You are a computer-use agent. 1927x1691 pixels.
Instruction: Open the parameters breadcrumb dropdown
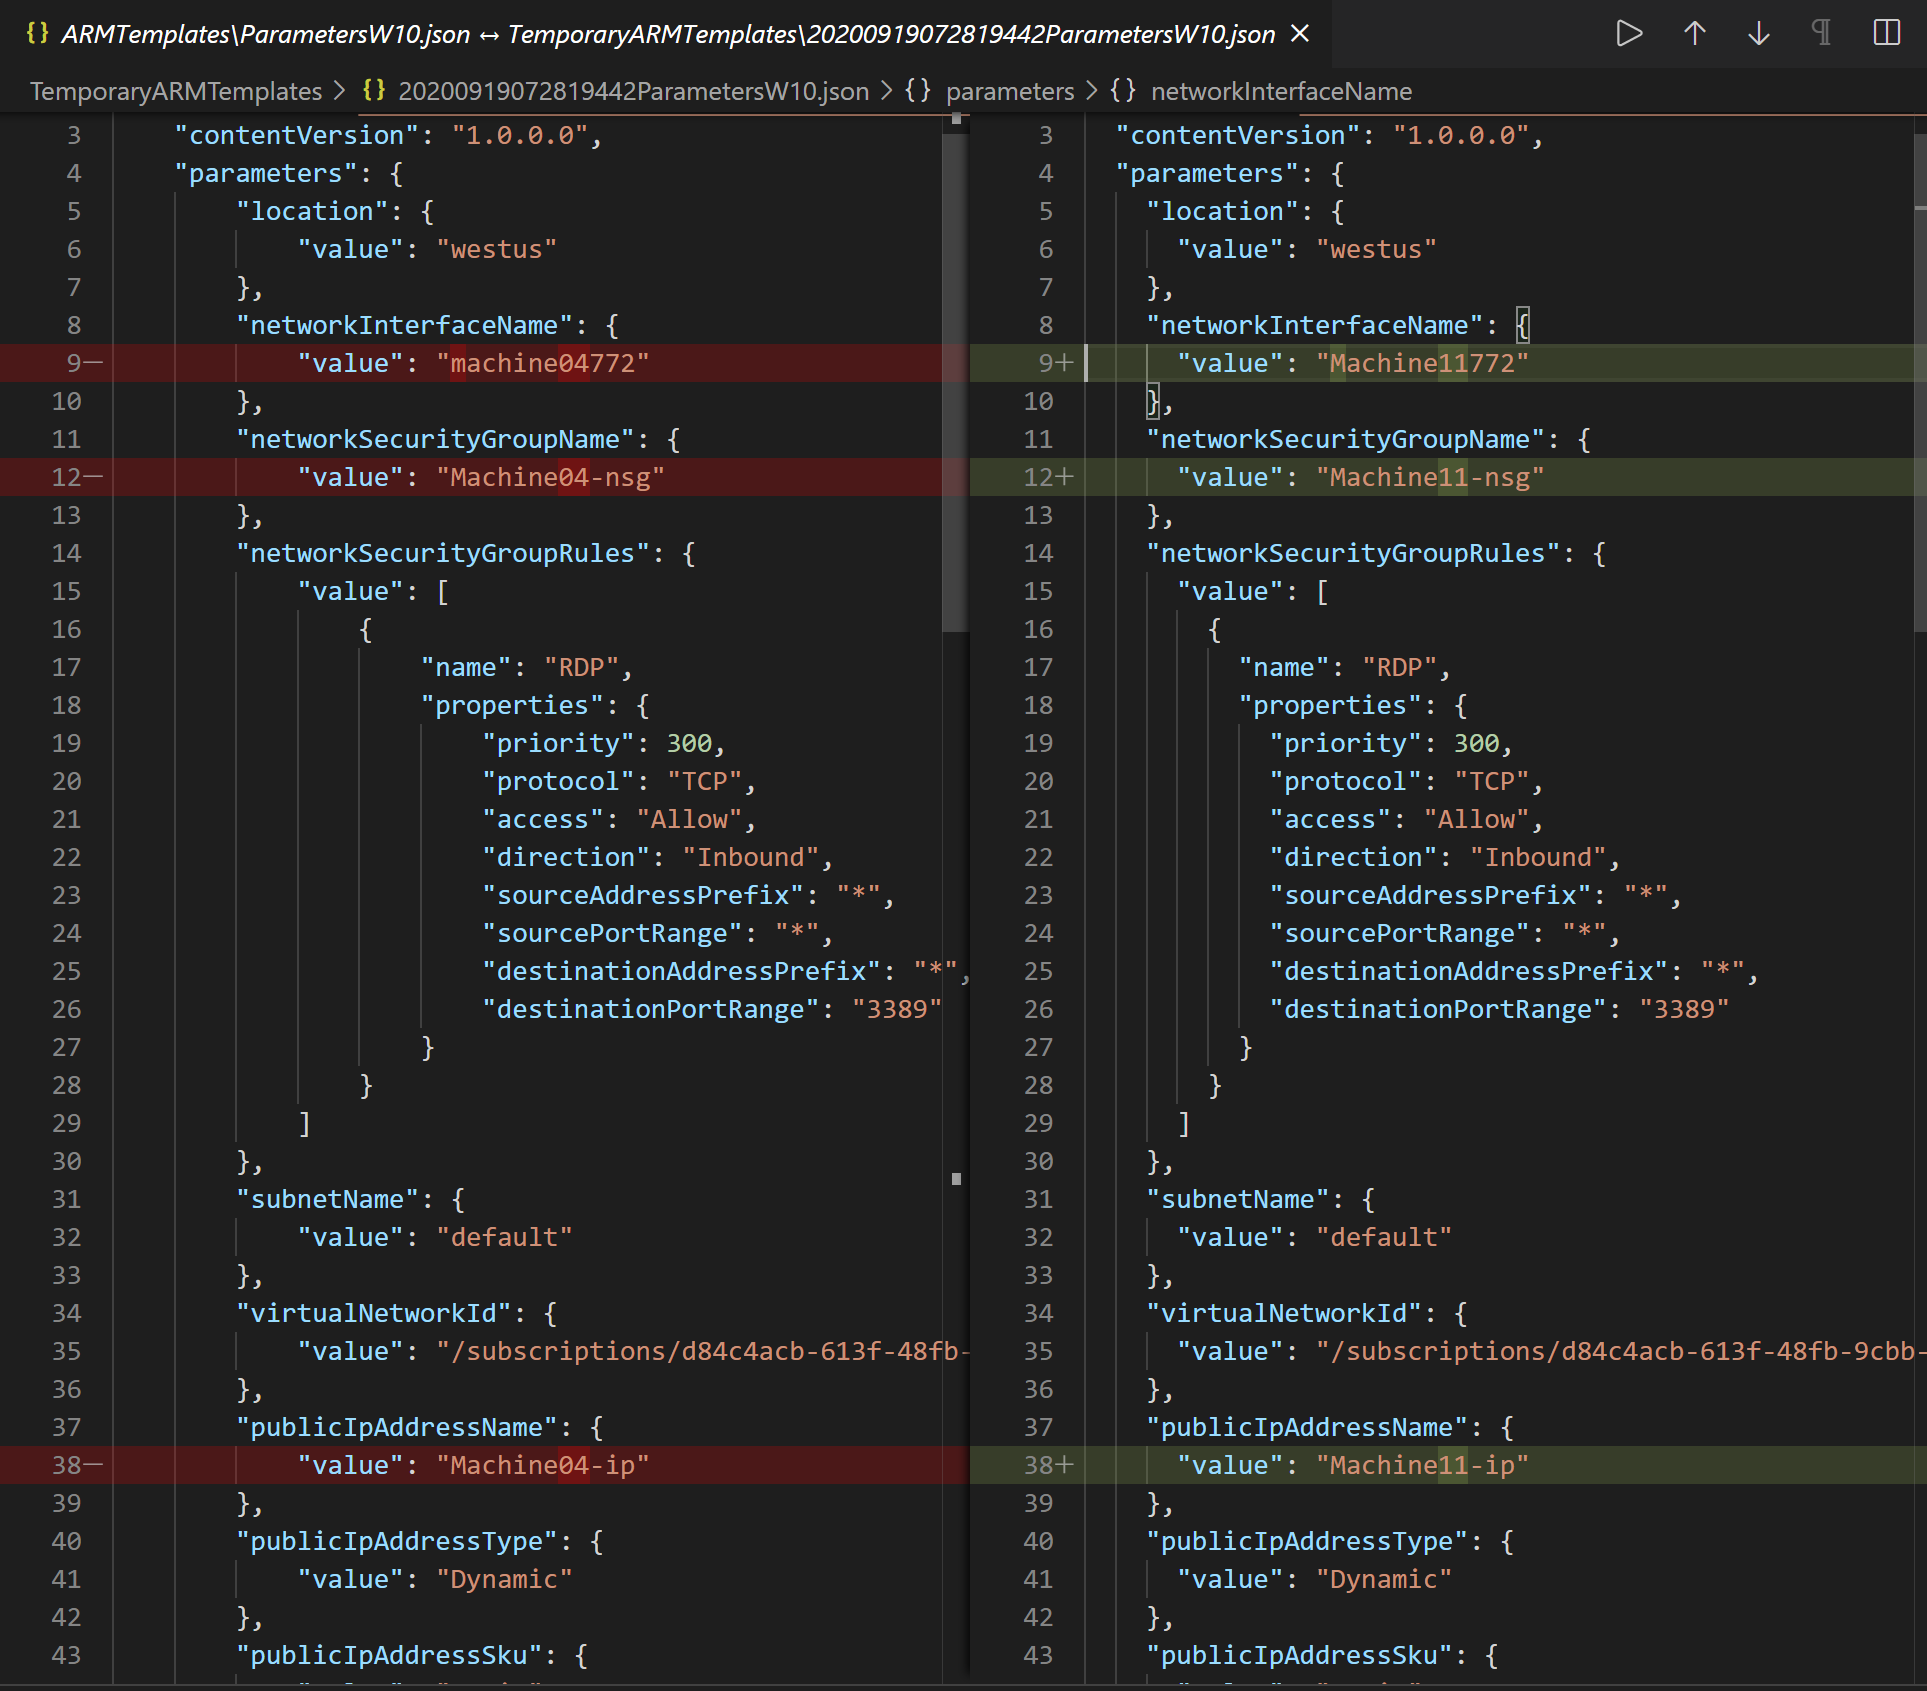[x=1011, y=91]
